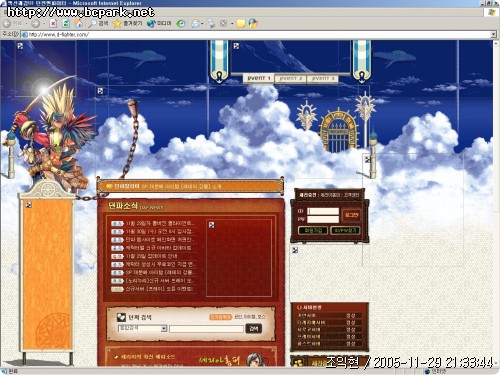Click the 던파 검색 text input field
The image size is (500, 375).
click(x=206, y=329)
